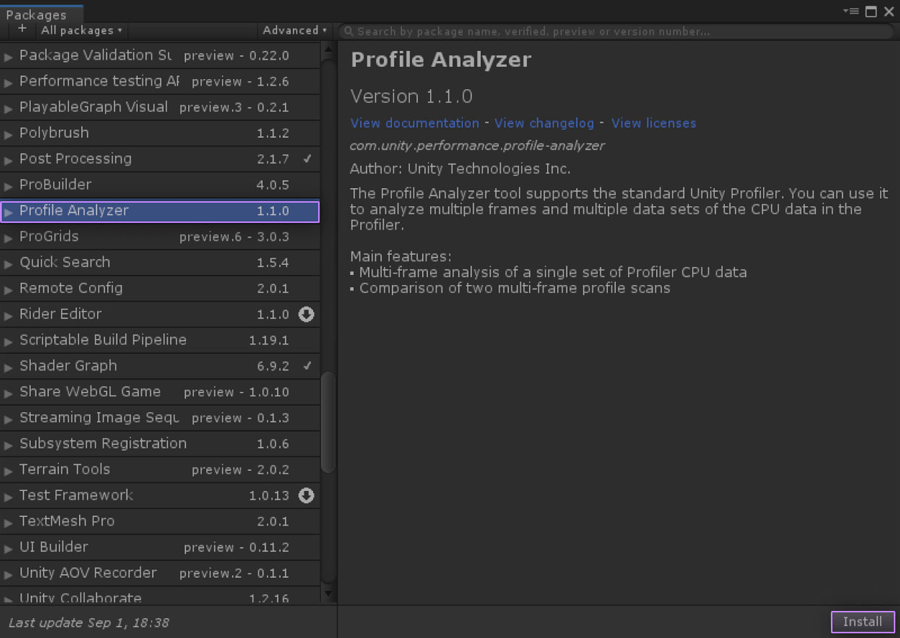Viewport: 900px width, 638px height.
Task: Click the package list vertical scrollbar
Action: click(328, 420)
